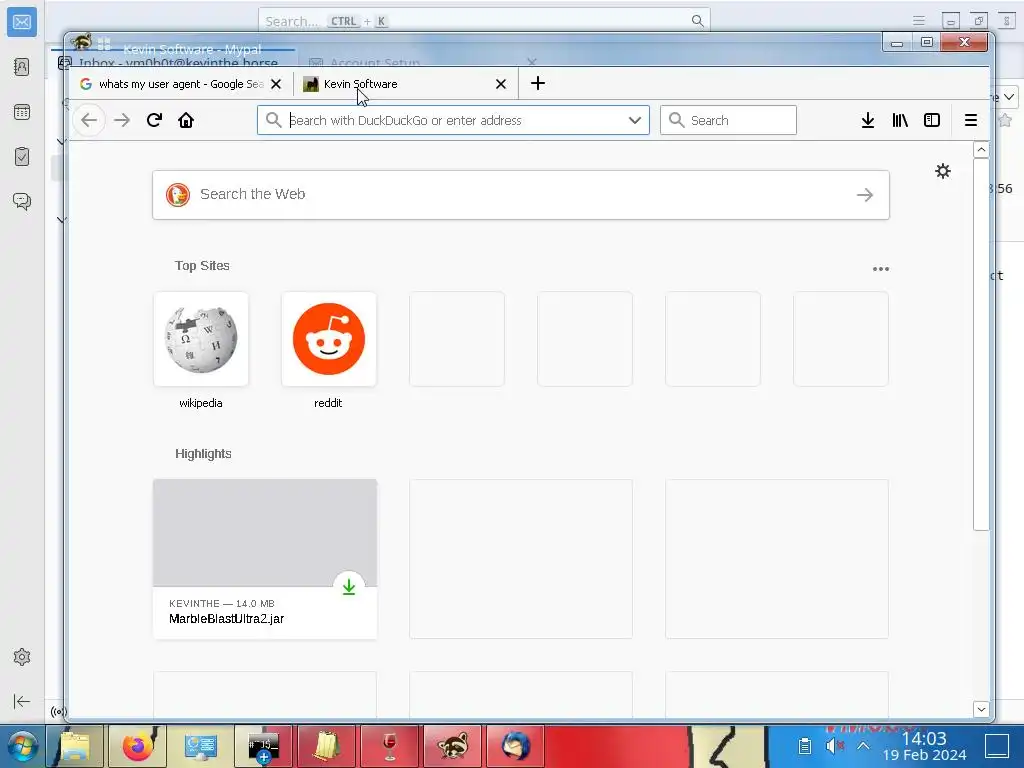Open a new tab with the plus button
1024x768 pixels.
[537, 84]
